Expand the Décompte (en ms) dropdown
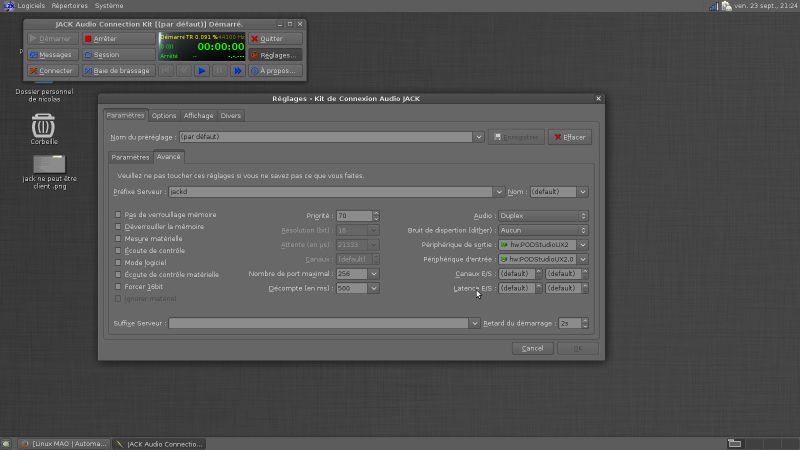This screenshot has width=800, height=450. (x=374, y=288)
